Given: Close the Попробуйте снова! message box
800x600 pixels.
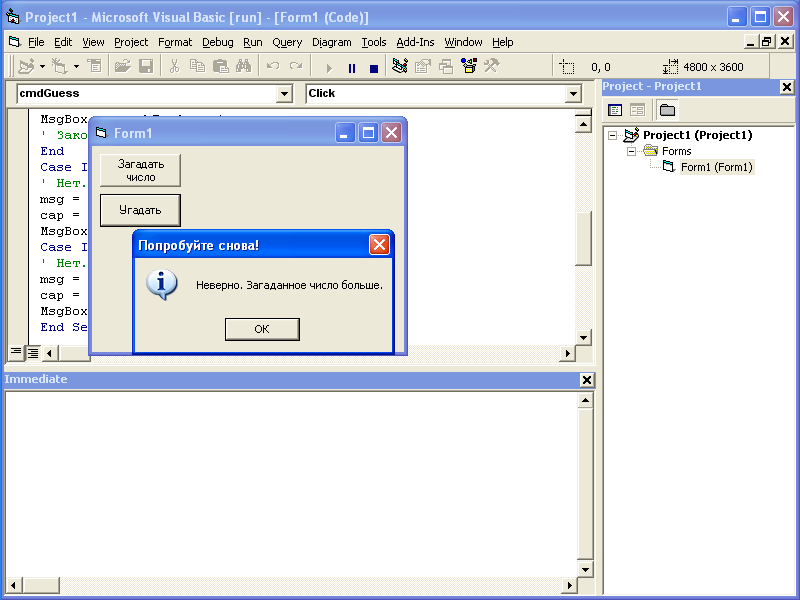Looking at the screenshot, I should [x=379, y=245].
